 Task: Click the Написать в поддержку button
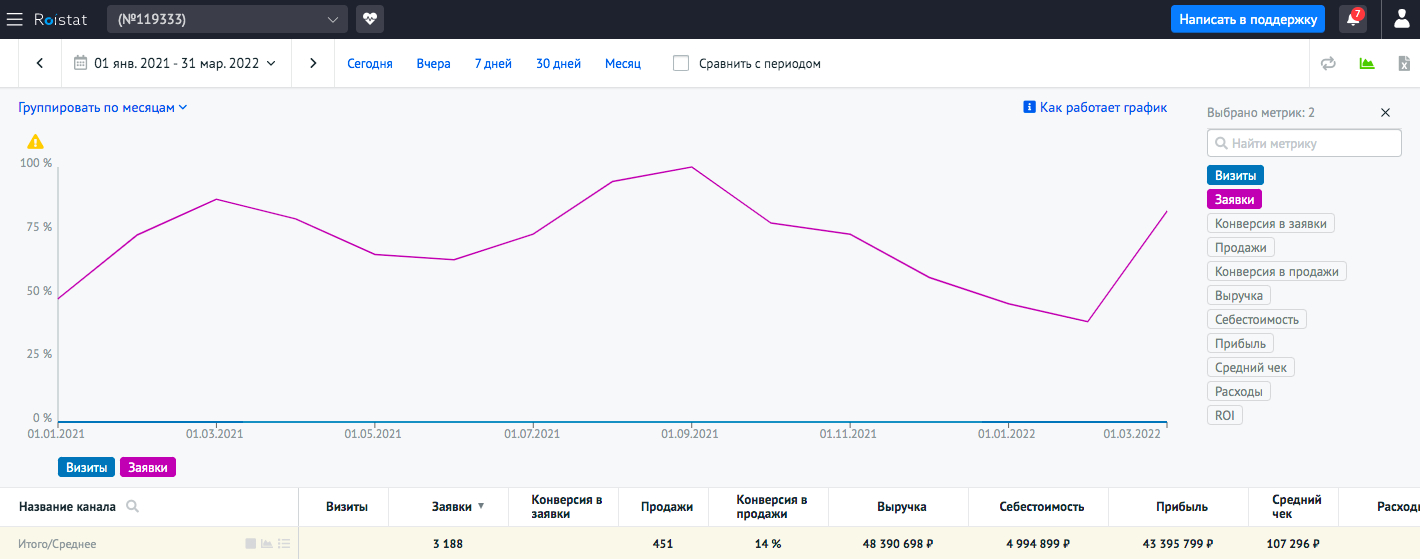coord(1247,19)
